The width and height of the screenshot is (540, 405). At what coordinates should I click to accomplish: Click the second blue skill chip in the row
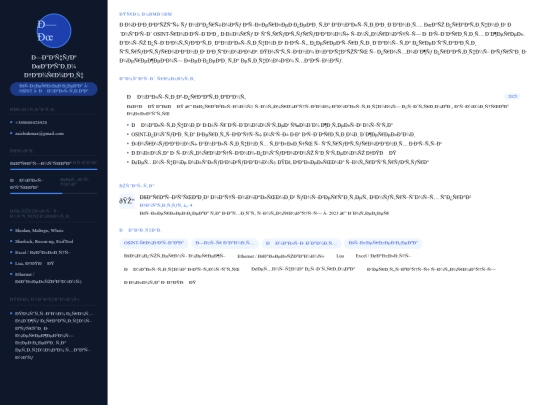(x=225, y=243)
